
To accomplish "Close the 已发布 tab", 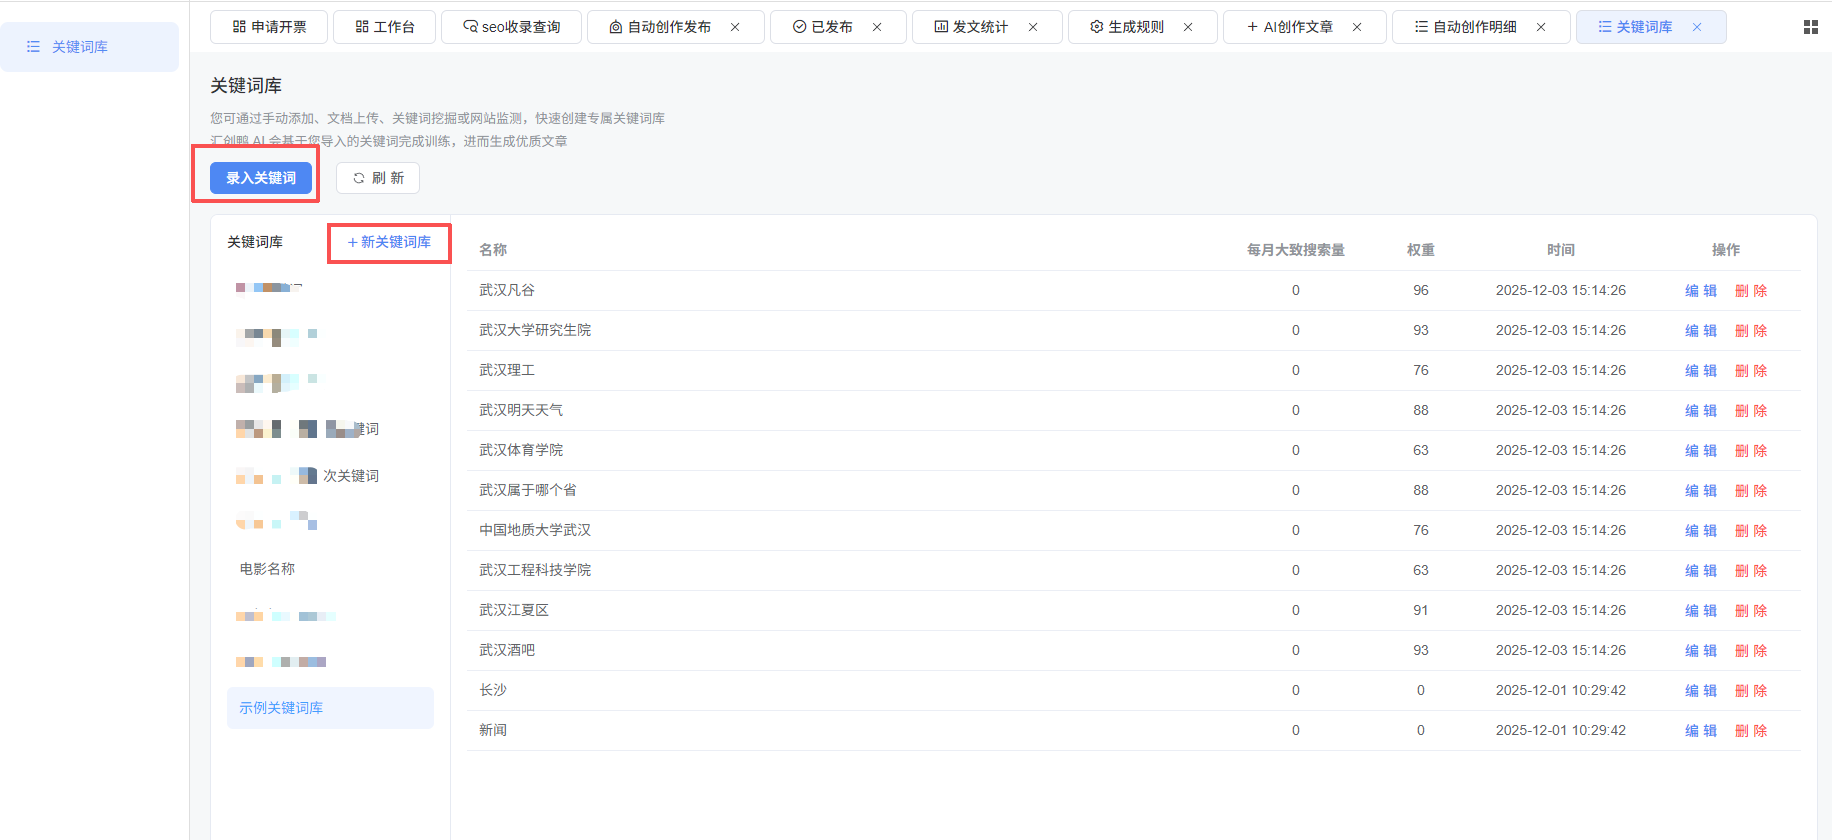I will 877,27.
